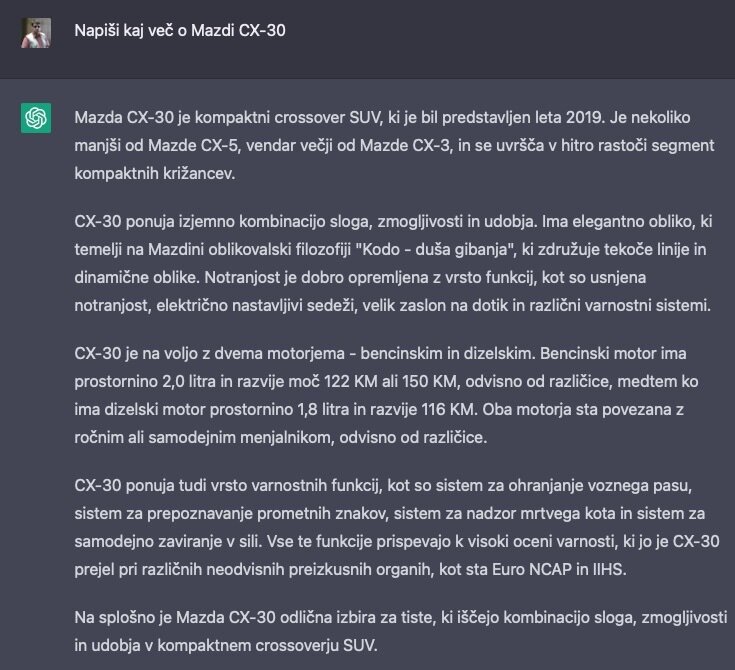Click the closing paragraph starting "Na splošno"
Screen dimensions: 735x670
pos(401,631)
